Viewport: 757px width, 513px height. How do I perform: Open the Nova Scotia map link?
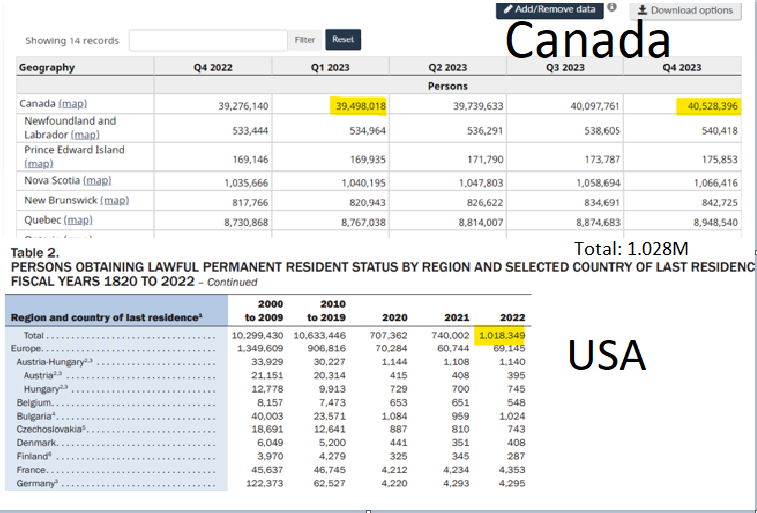[x=97, y=180]
